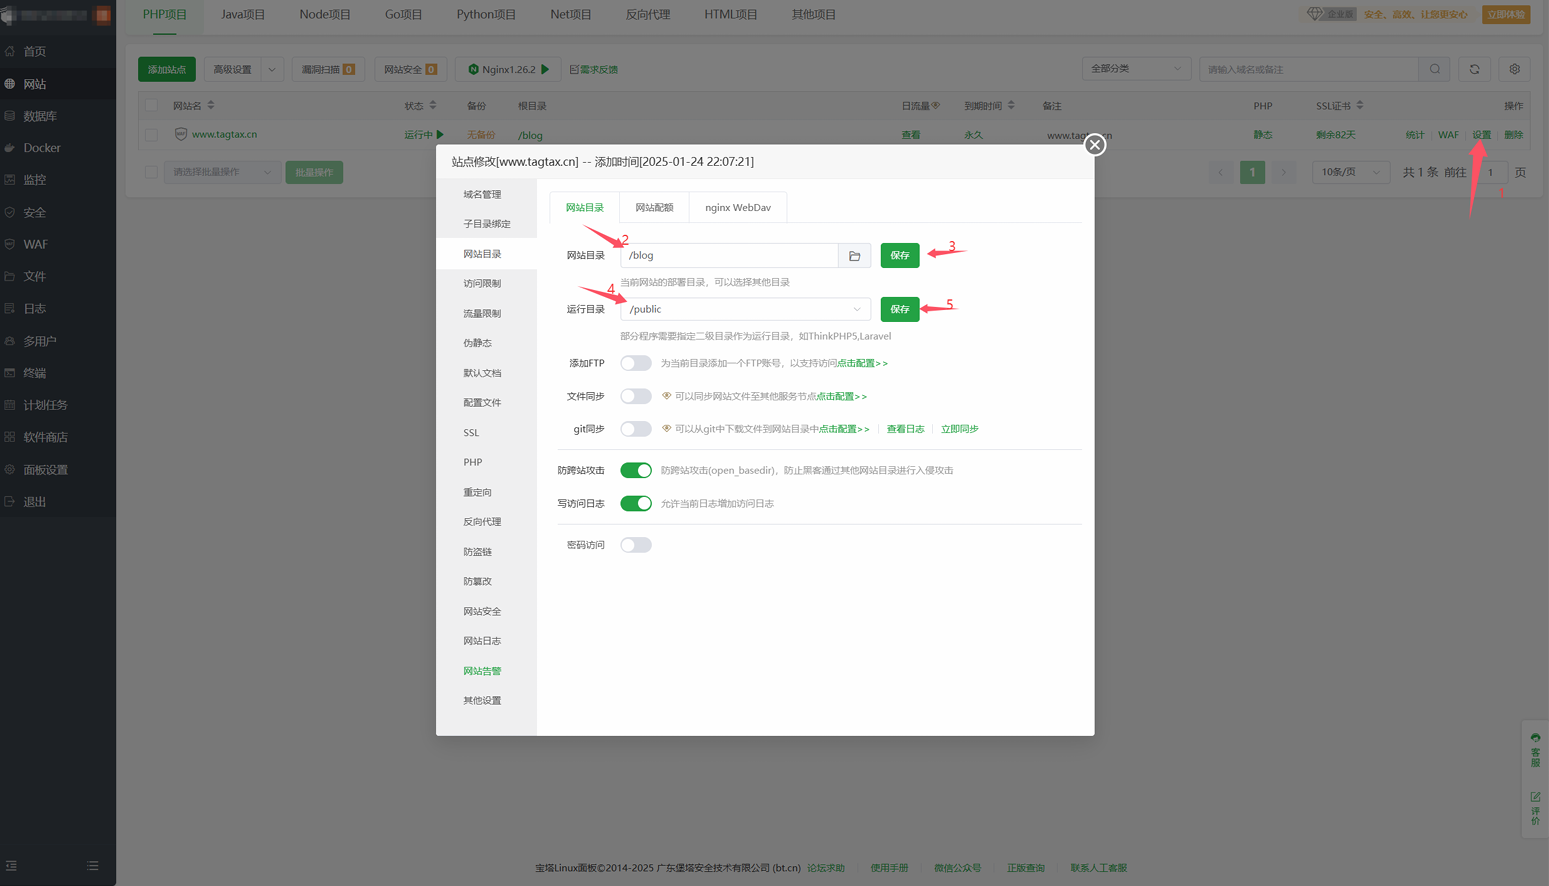
Task: Click the customer service icon at right edge
Action: pos(1535,750)
